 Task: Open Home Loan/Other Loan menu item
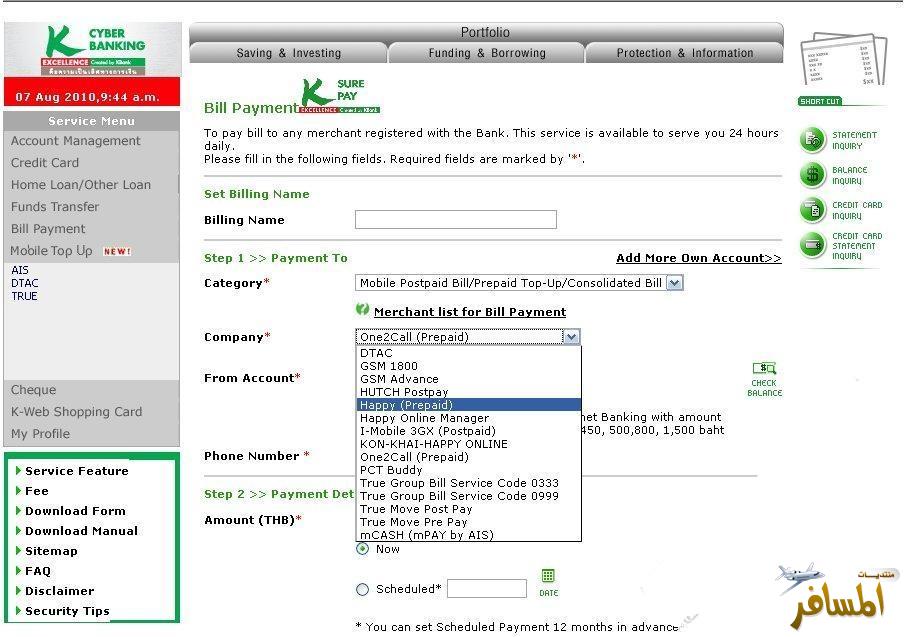(x=80, y=185)
